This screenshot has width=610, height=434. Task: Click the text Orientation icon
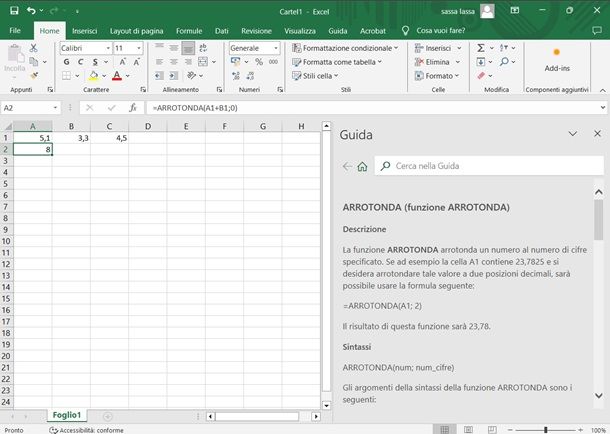coord(191,75)
